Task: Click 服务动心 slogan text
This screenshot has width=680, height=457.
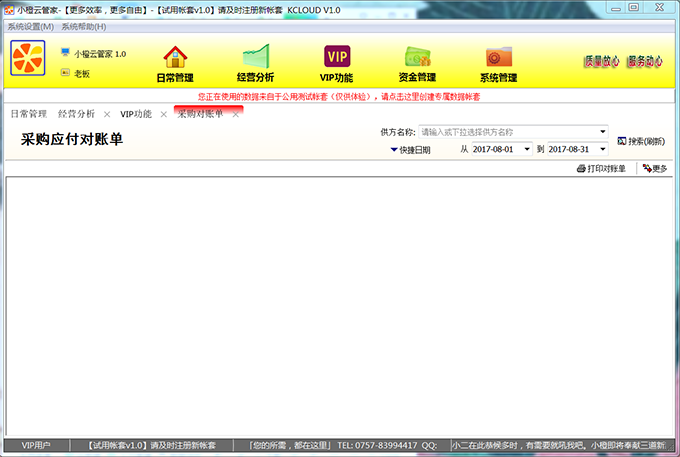Action: pos(645,62)
